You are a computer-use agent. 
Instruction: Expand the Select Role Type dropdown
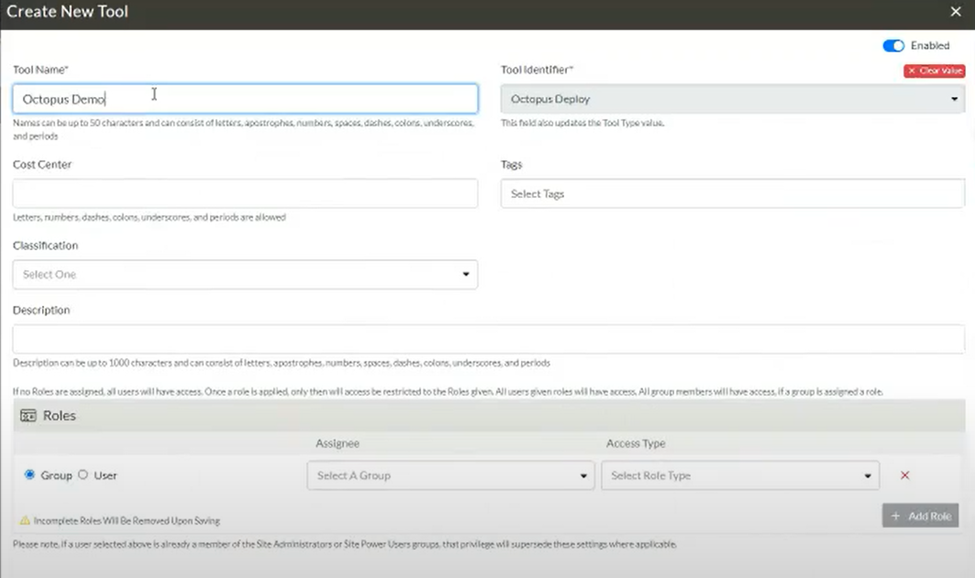[x=740, y=475]
